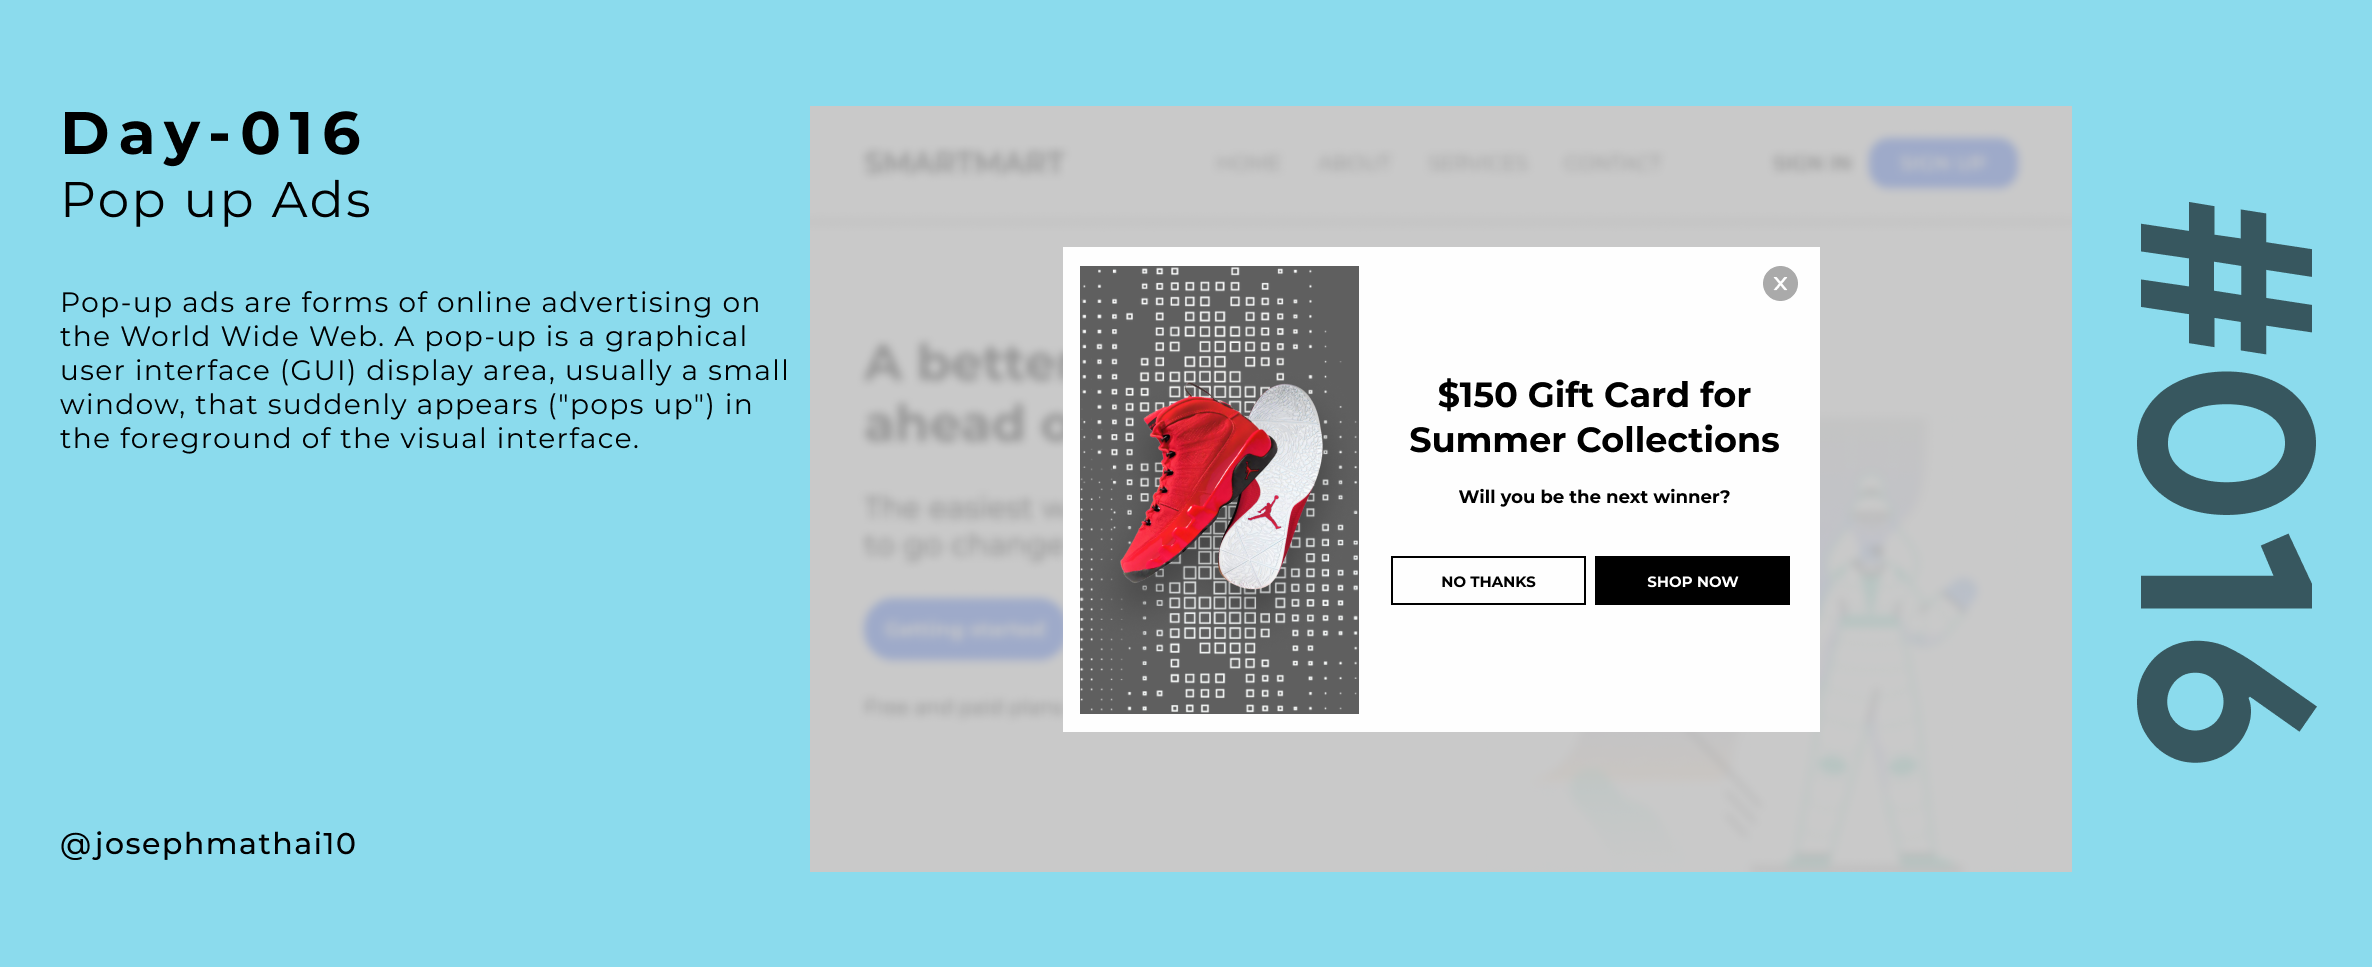Click the 'Pop up Ads' subtitle
This screenshot has width=2372, height=967.
(x=216, y=200)
